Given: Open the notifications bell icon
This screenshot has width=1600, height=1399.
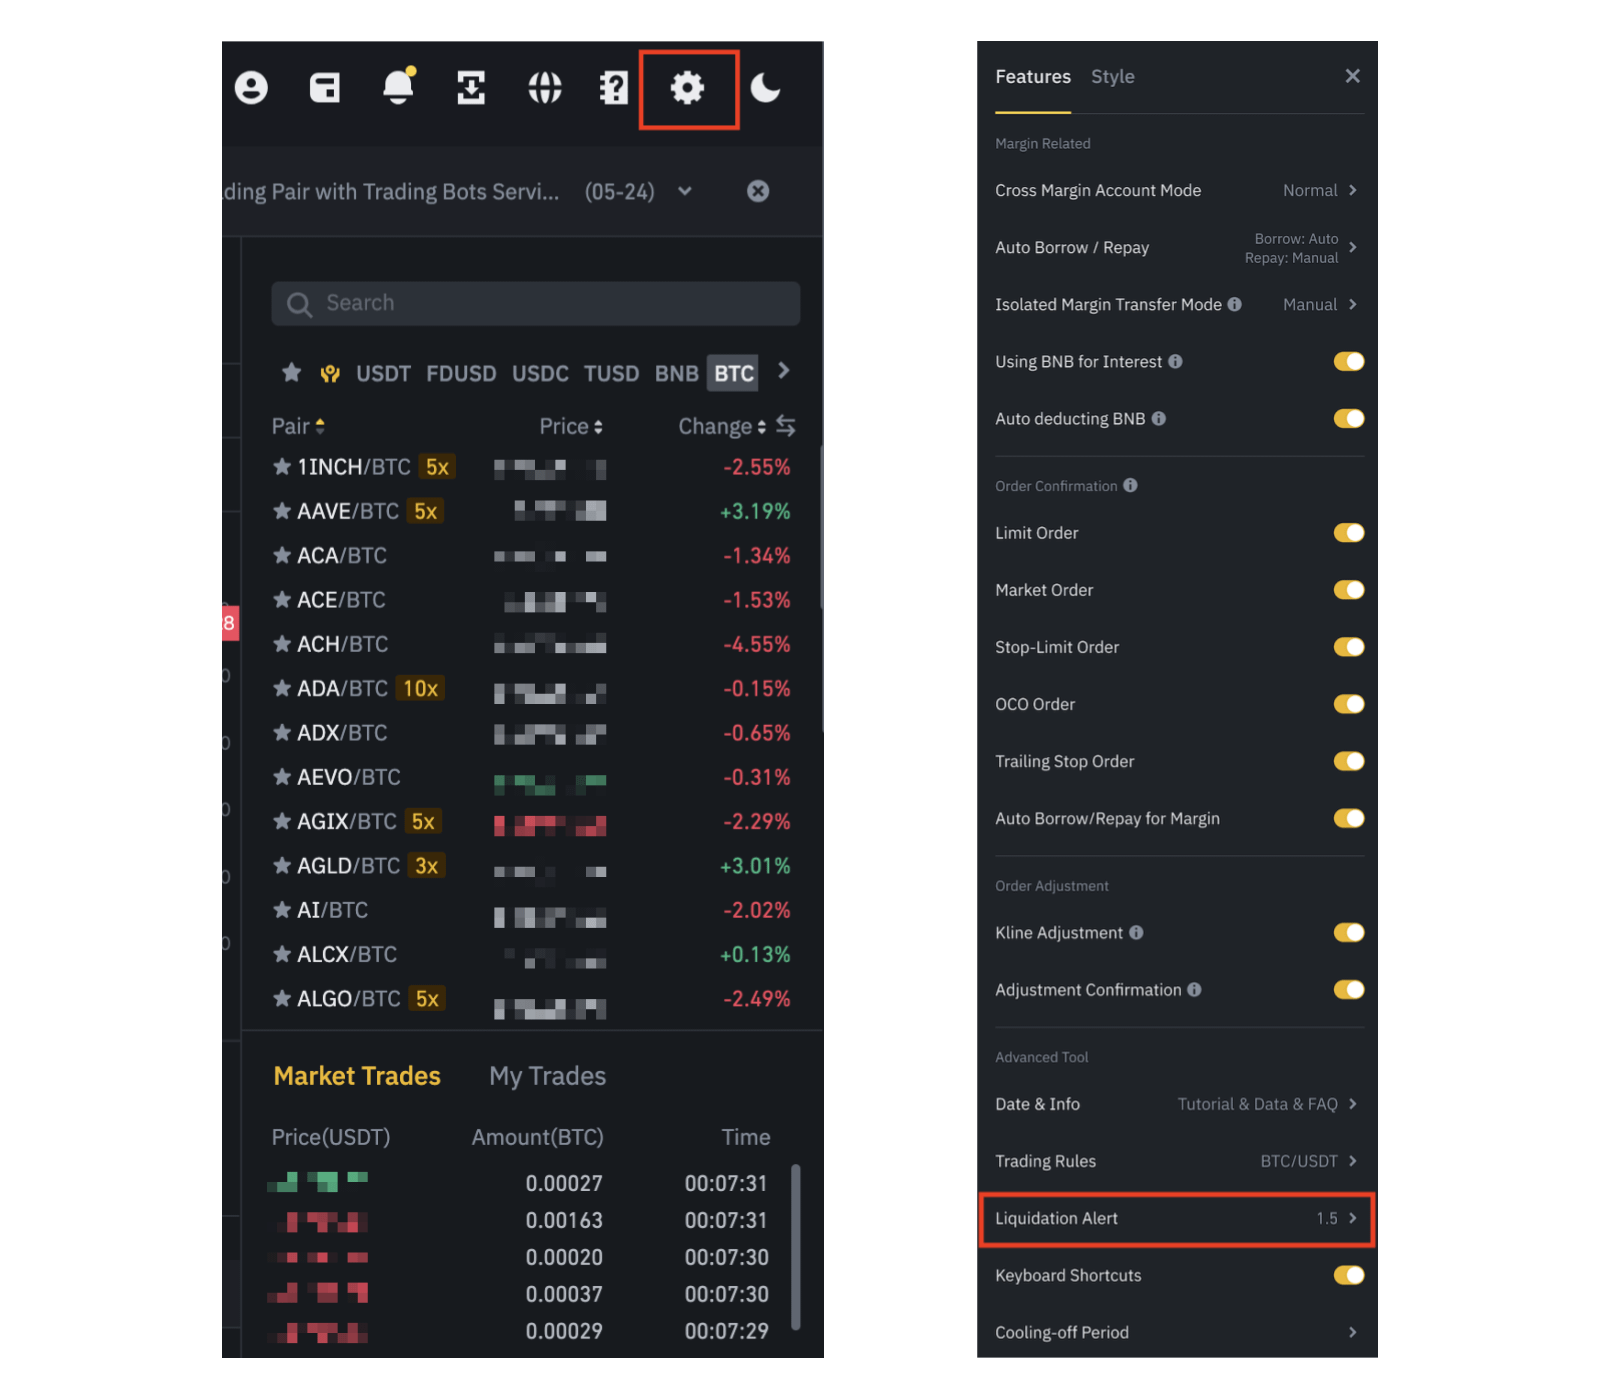Looking at the screenshot, I should (399, 86).
